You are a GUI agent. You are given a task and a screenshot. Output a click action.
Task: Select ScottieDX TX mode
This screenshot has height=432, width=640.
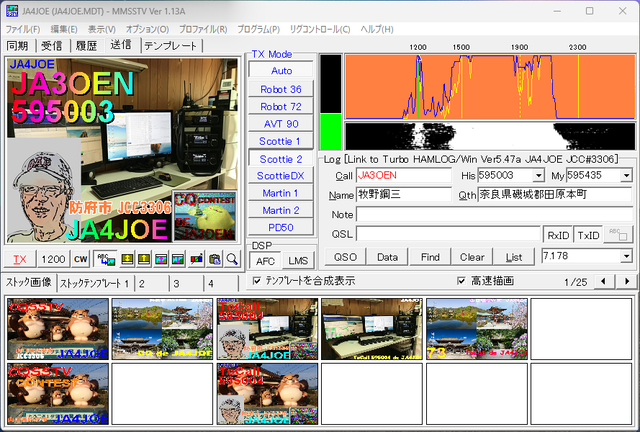coord(281,176)
